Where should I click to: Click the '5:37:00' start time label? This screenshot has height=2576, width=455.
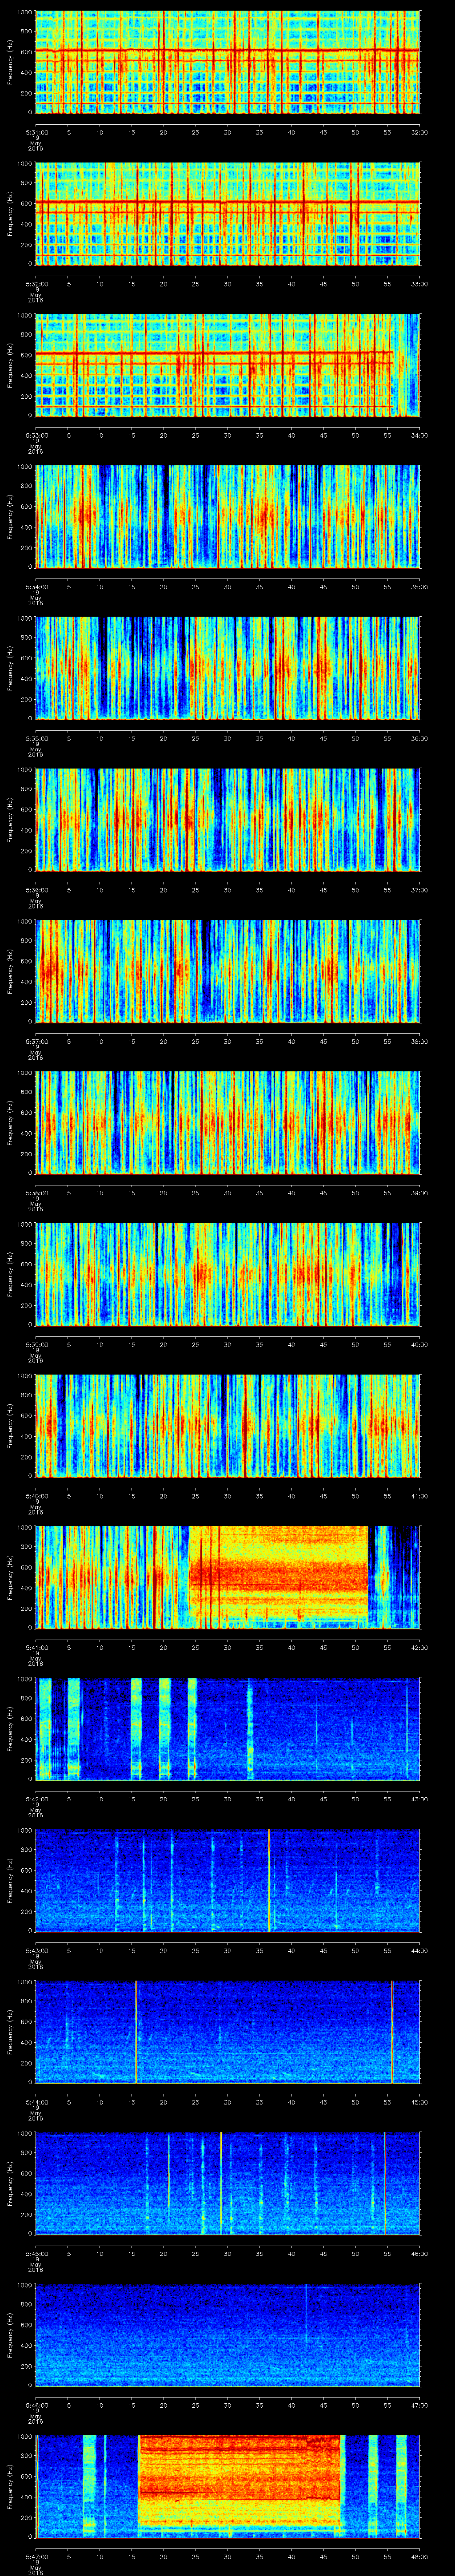(36, 1041)
